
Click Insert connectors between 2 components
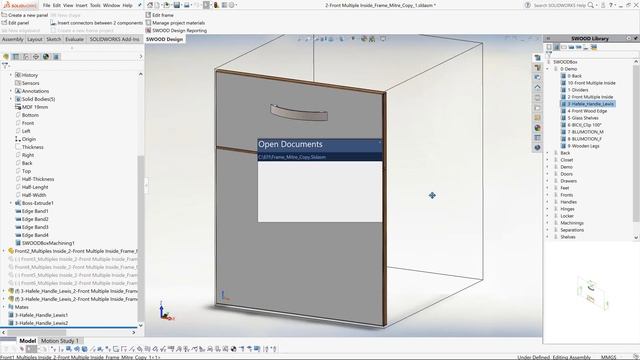coord(97,23)
